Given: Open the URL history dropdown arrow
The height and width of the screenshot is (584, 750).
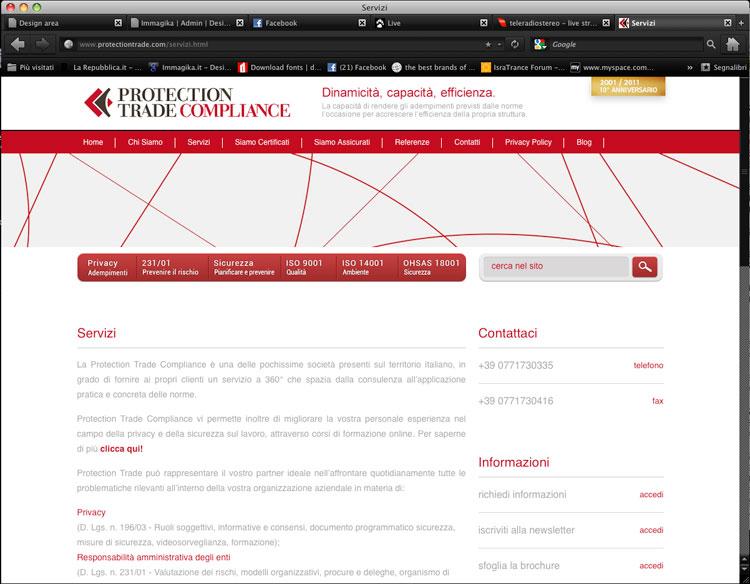Looking at the screenshot, I should (x=499, y=44).
